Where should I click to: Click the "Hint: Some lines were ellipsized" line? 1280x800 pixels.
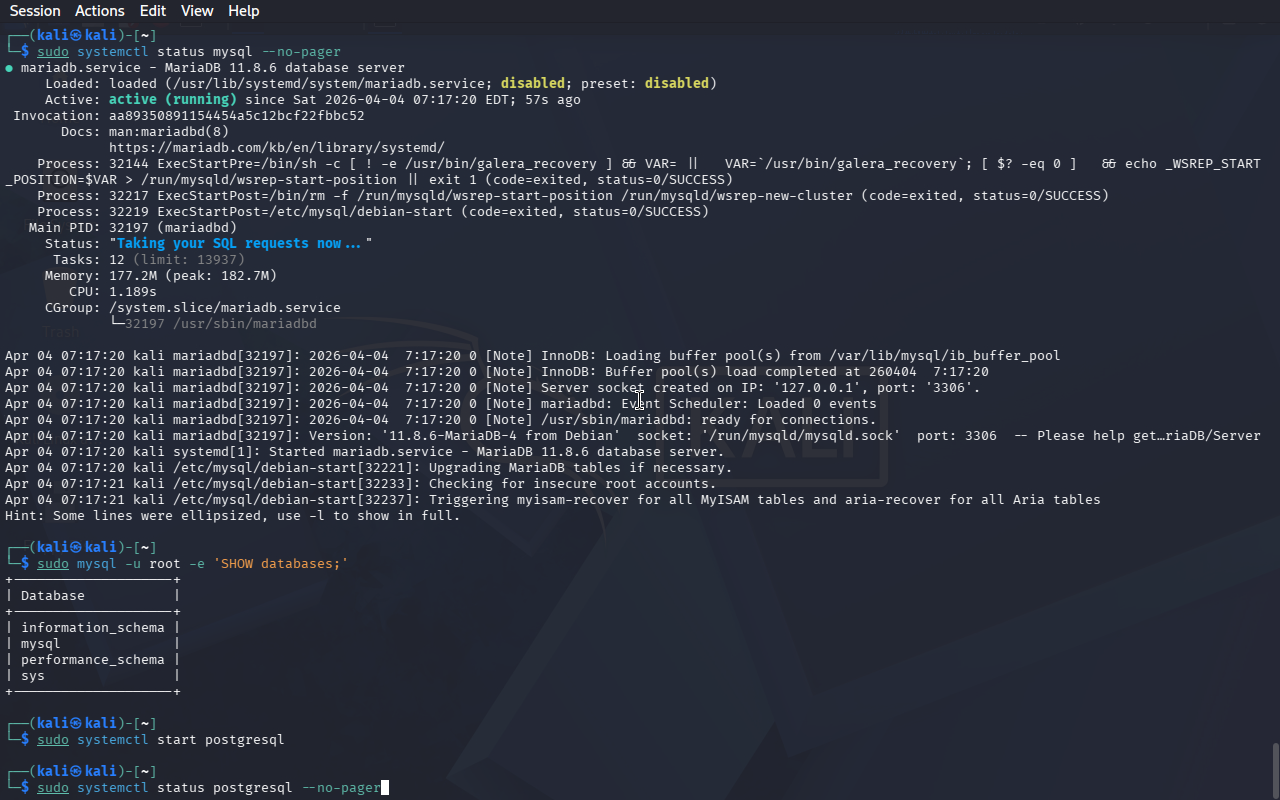click(x=232, y=516)
